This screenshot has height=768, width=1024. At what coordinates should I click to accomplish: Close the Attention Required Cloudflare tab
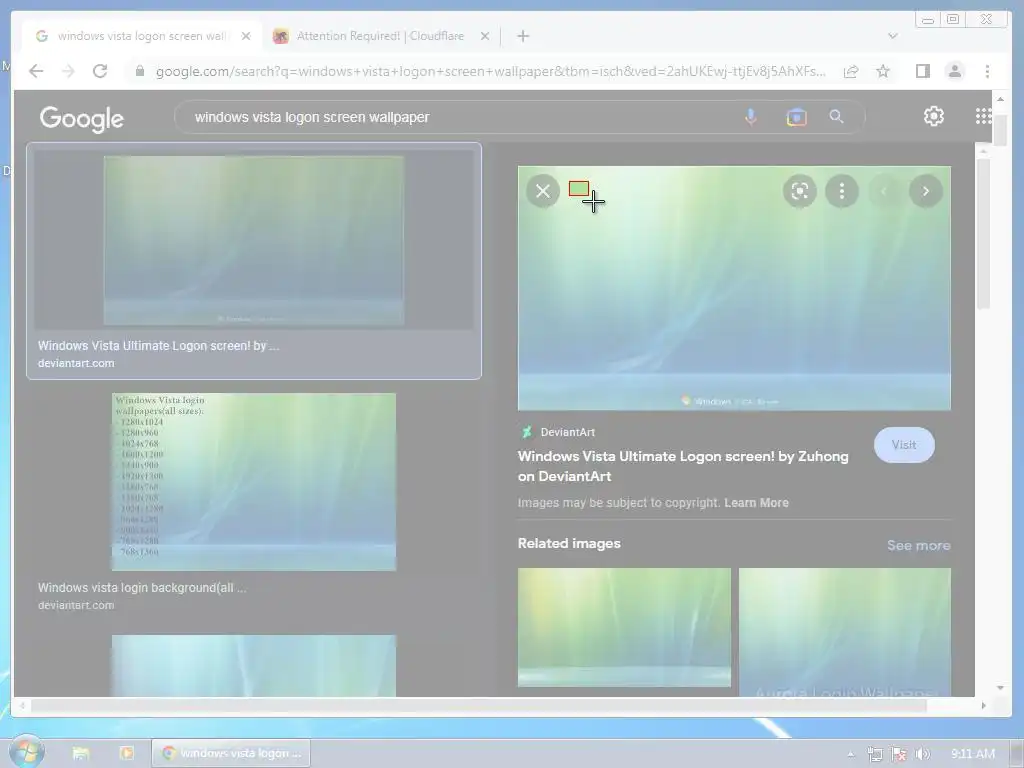point(485,36)
